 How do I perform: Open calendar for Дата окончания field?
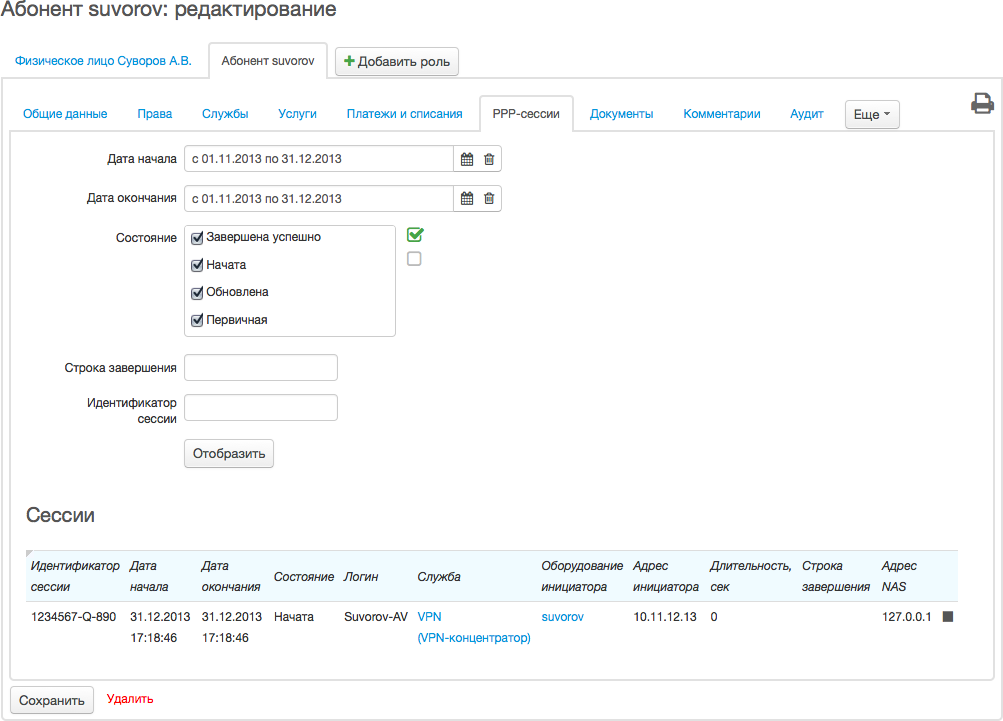(x=466, y=199)
